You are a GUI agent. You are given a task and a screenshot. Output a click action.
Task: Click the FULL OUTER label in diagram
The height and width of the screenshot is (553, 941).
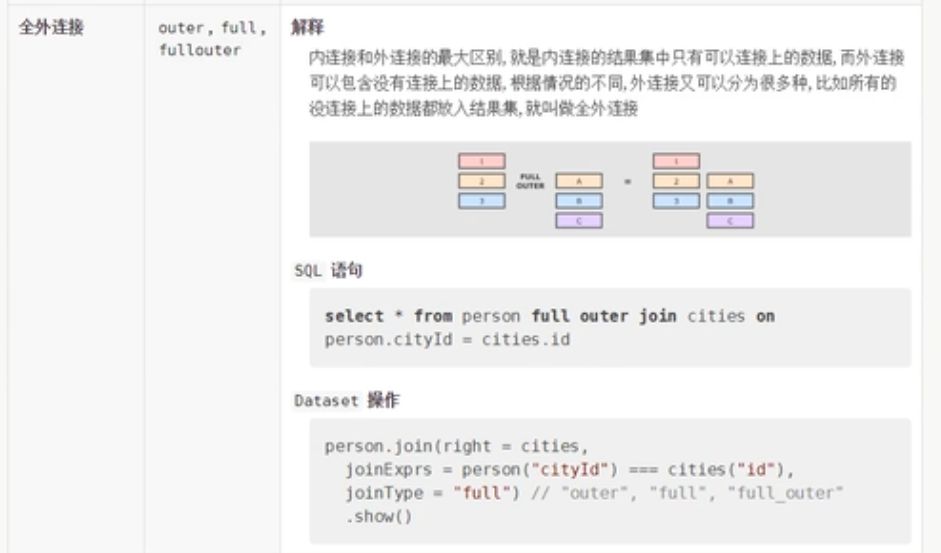[530, 181]
